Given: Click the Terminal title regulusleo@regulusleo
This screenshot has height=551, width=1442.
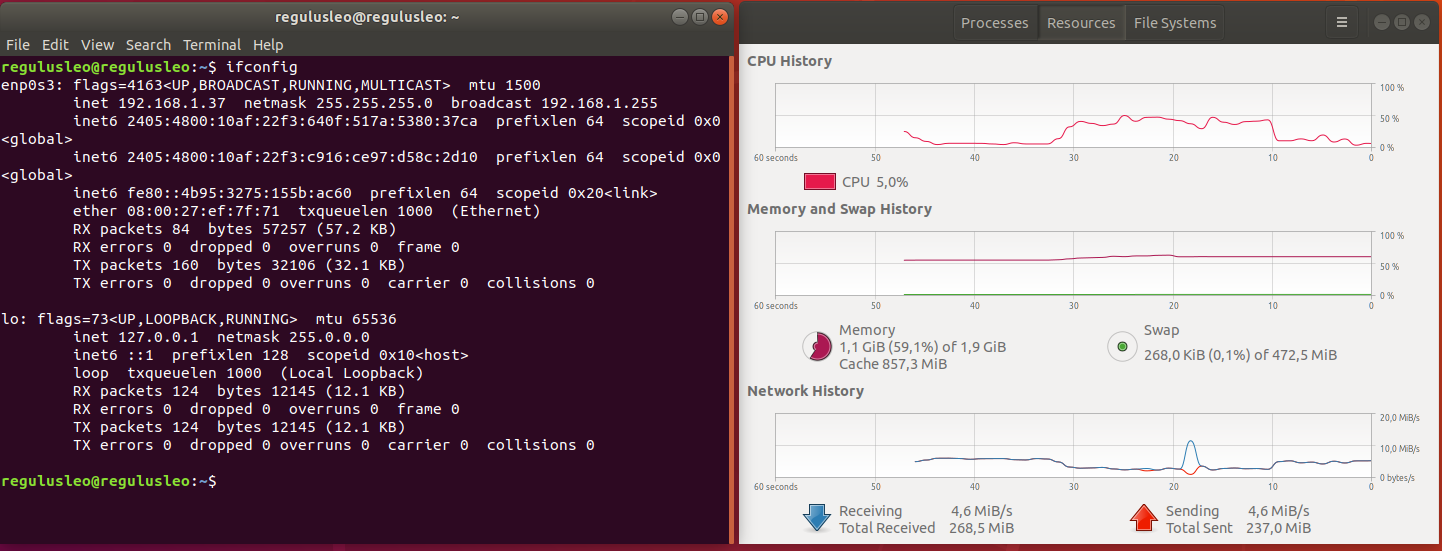Looking at the screenshot, I should point(367,17).
